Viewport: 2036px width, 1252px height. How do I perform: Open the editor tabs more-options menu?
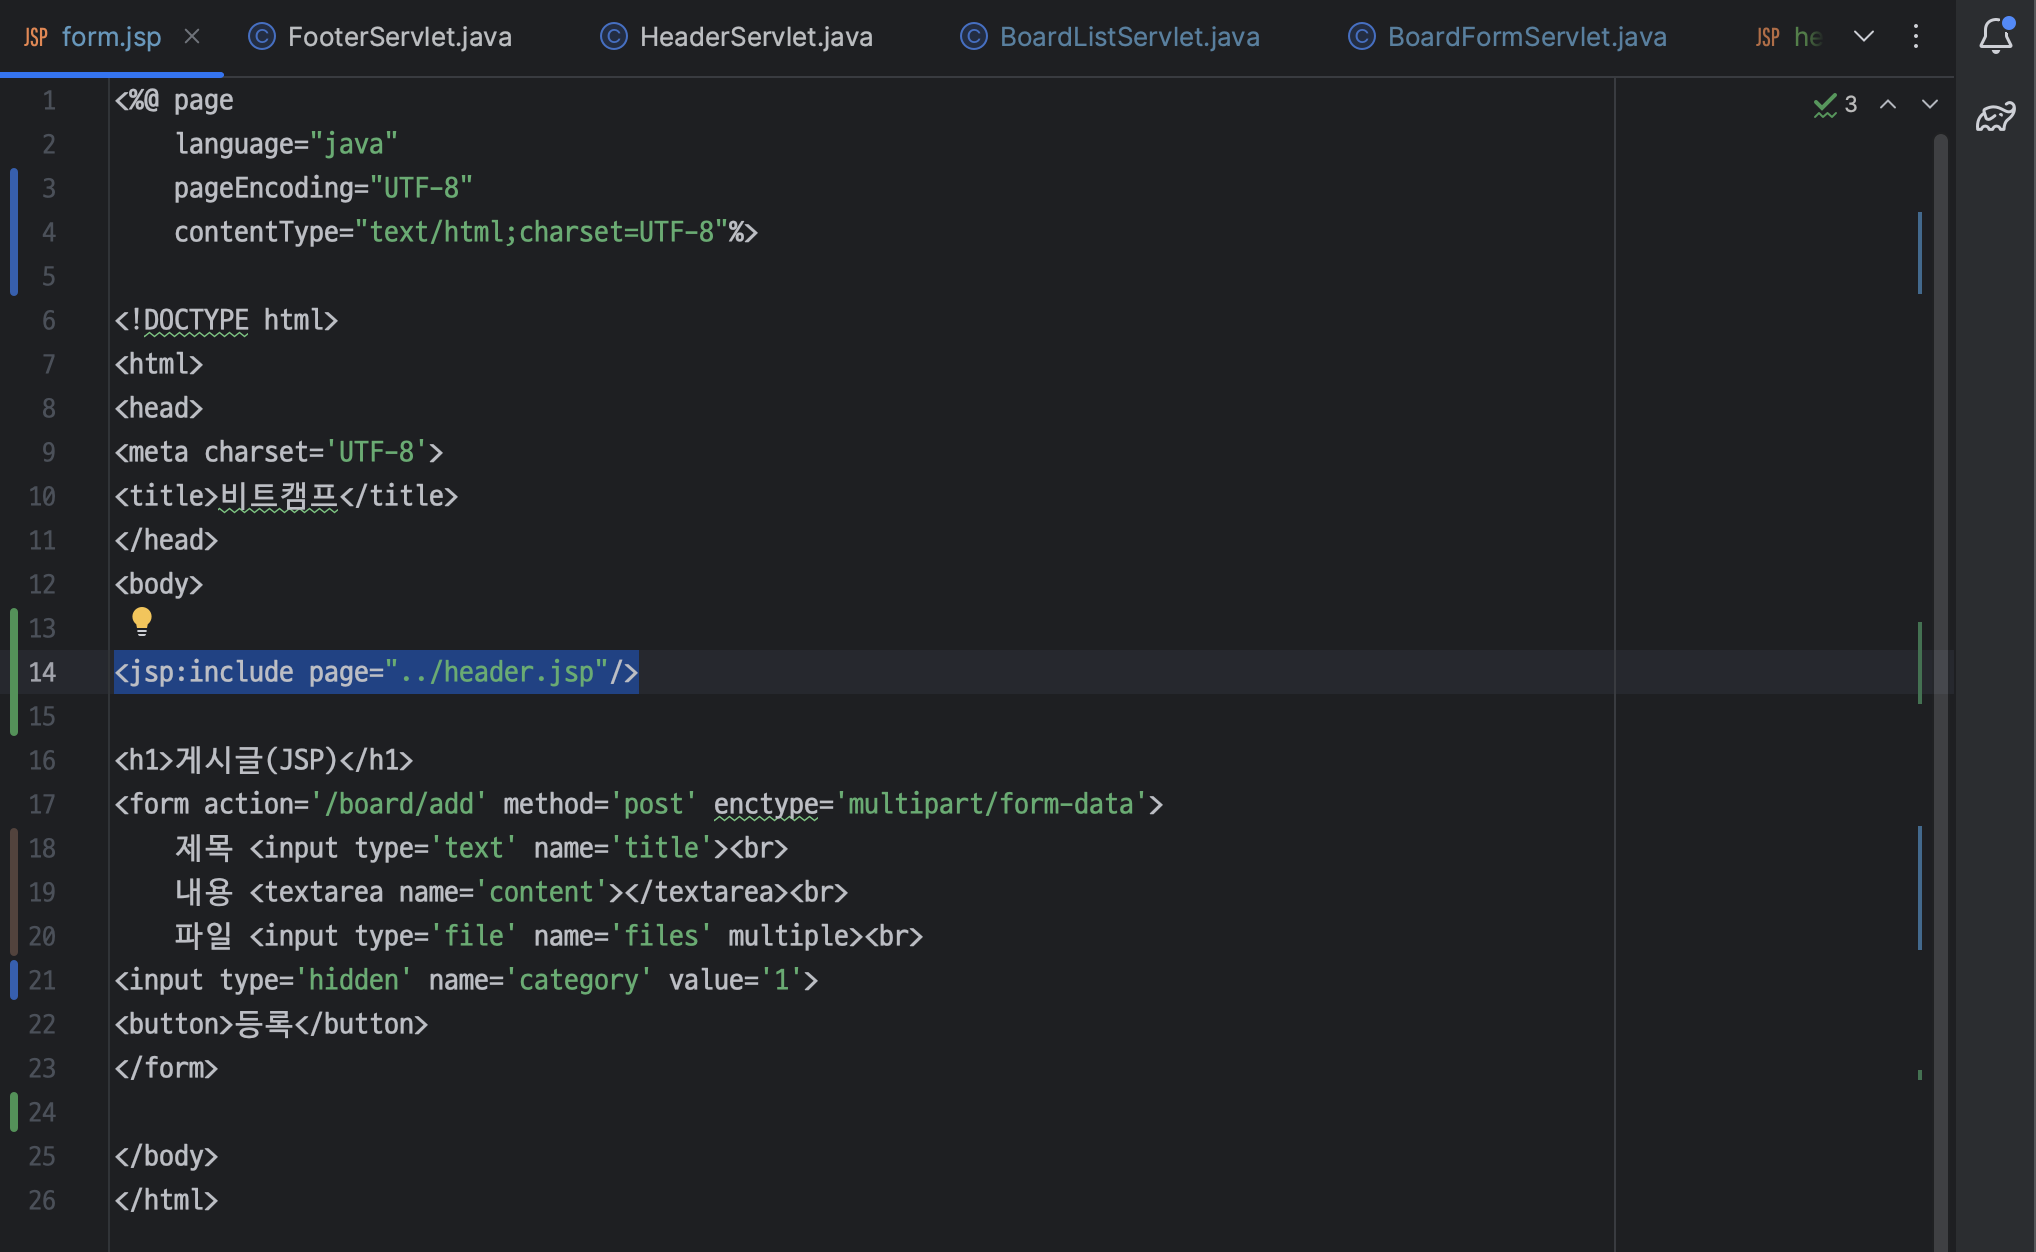(1916, 37)
